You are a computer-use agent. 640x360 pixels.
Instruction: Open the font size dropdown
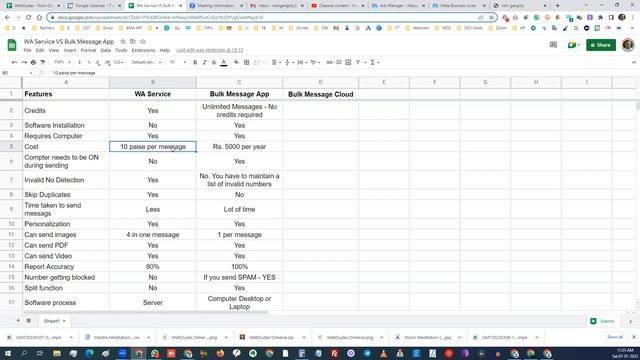[178, 62]
